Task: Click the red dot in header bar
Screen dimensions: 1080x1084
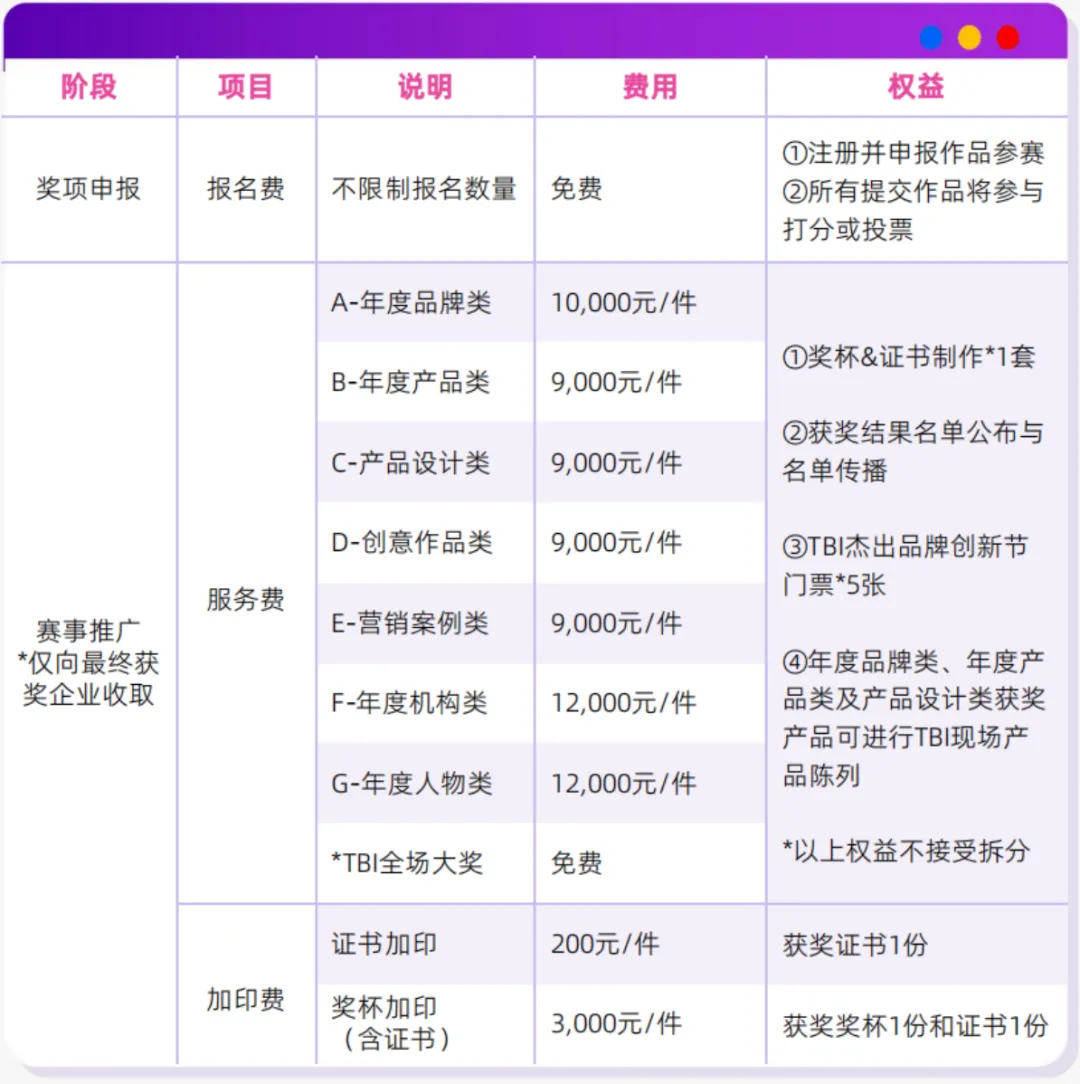Action: 1007,37
